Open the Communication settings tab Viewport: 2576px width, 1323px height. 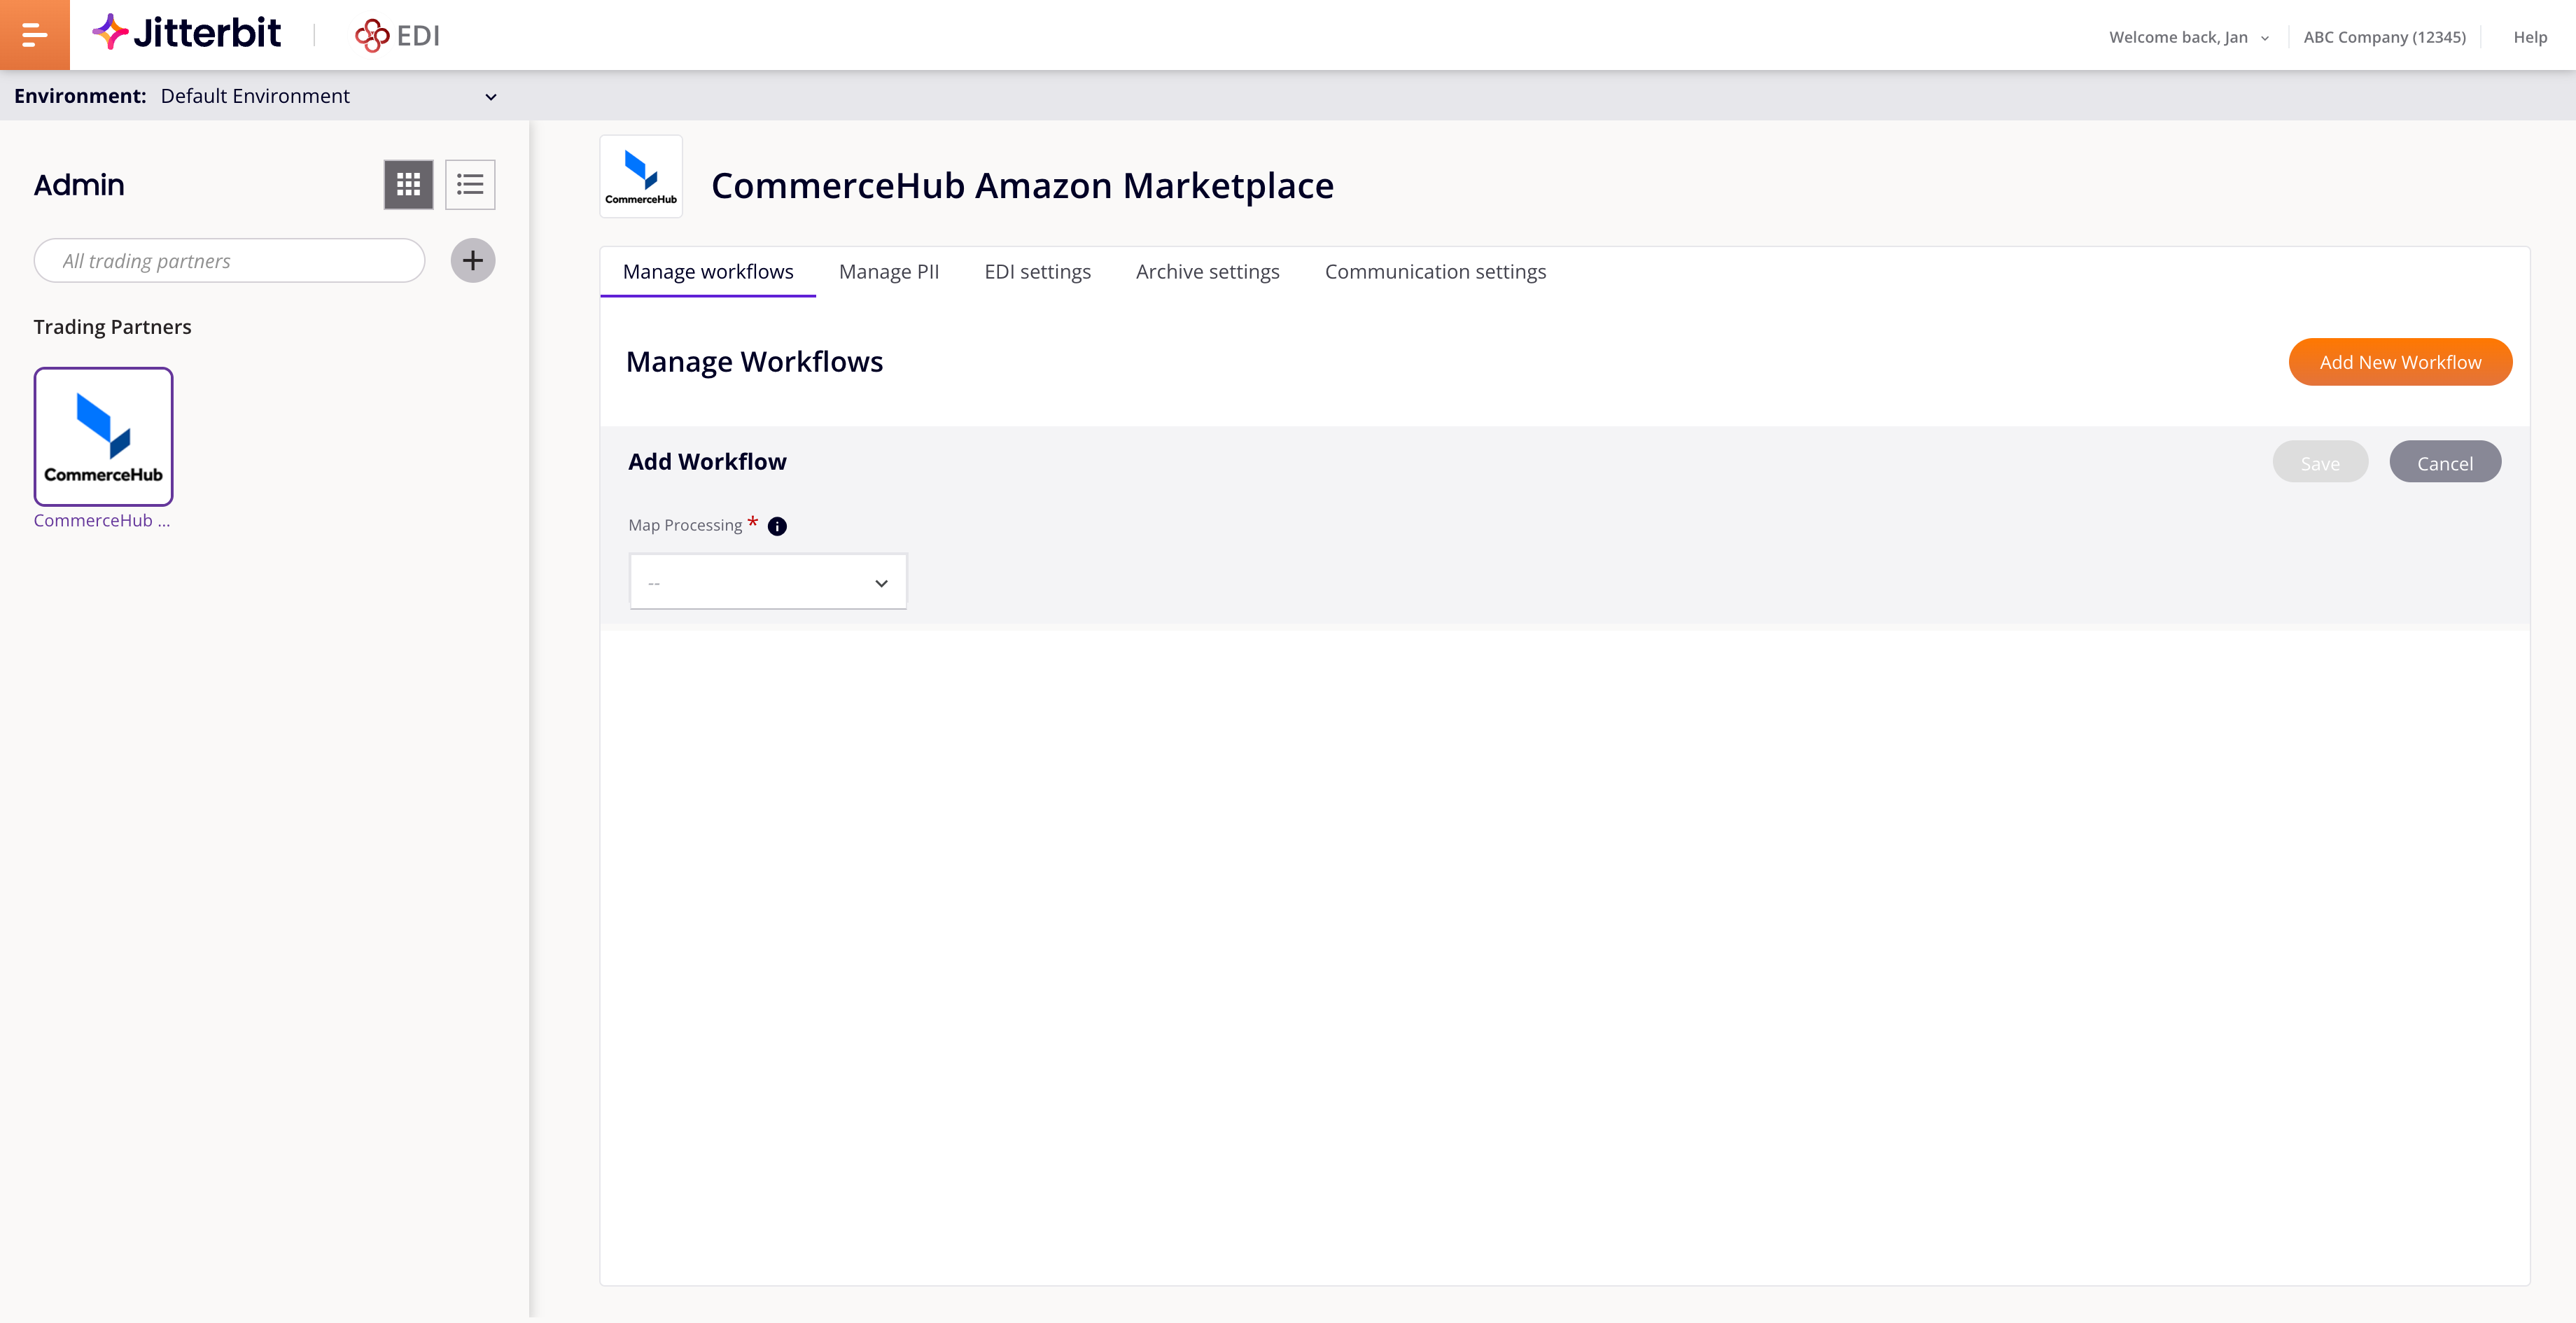click(x=1435, y=272)
